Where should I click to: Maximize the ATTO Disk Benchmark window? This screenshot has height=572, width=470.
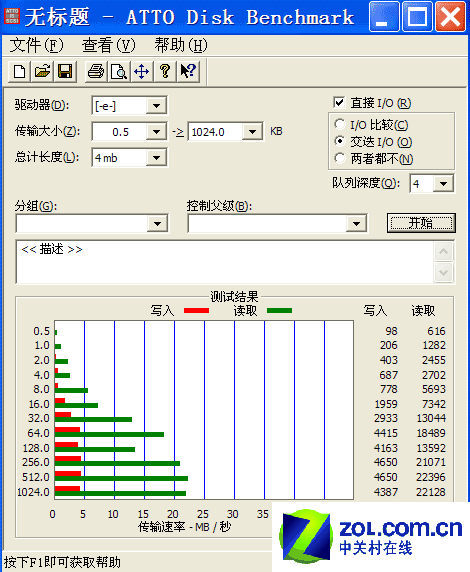(x=417, y=16)
